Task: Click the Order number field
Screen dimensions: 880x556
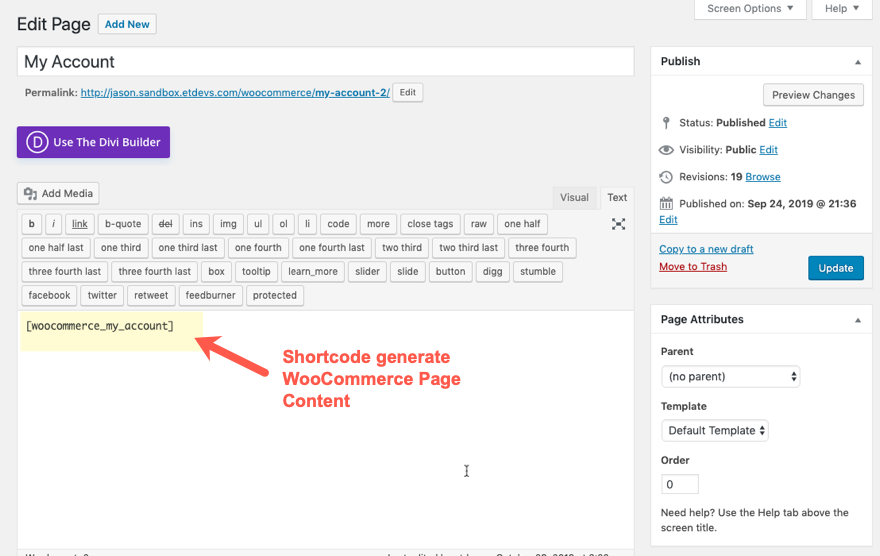Action: [x=680, y=484]
